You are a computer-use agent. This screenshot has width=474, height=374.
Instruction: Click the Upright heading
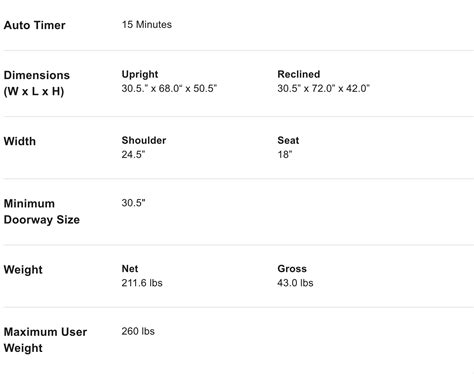point(140,74)
